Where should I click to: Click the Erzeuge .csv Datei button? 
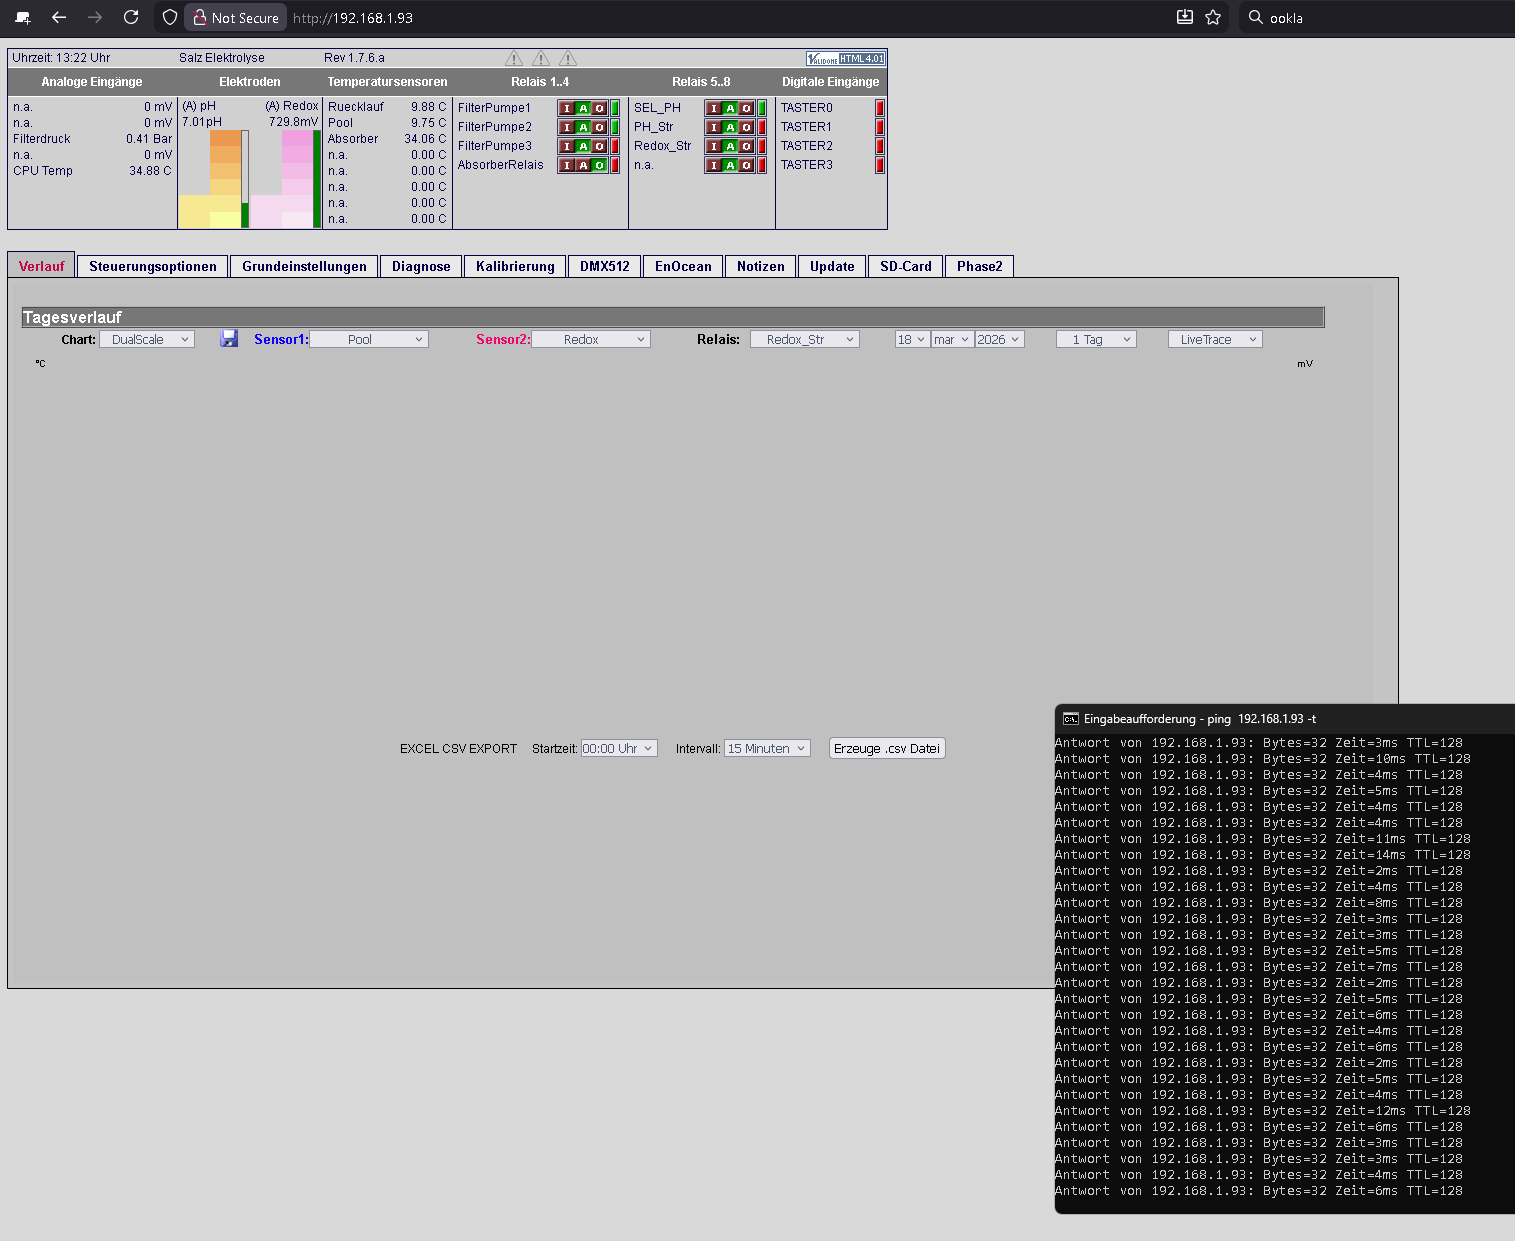(887, 748)
